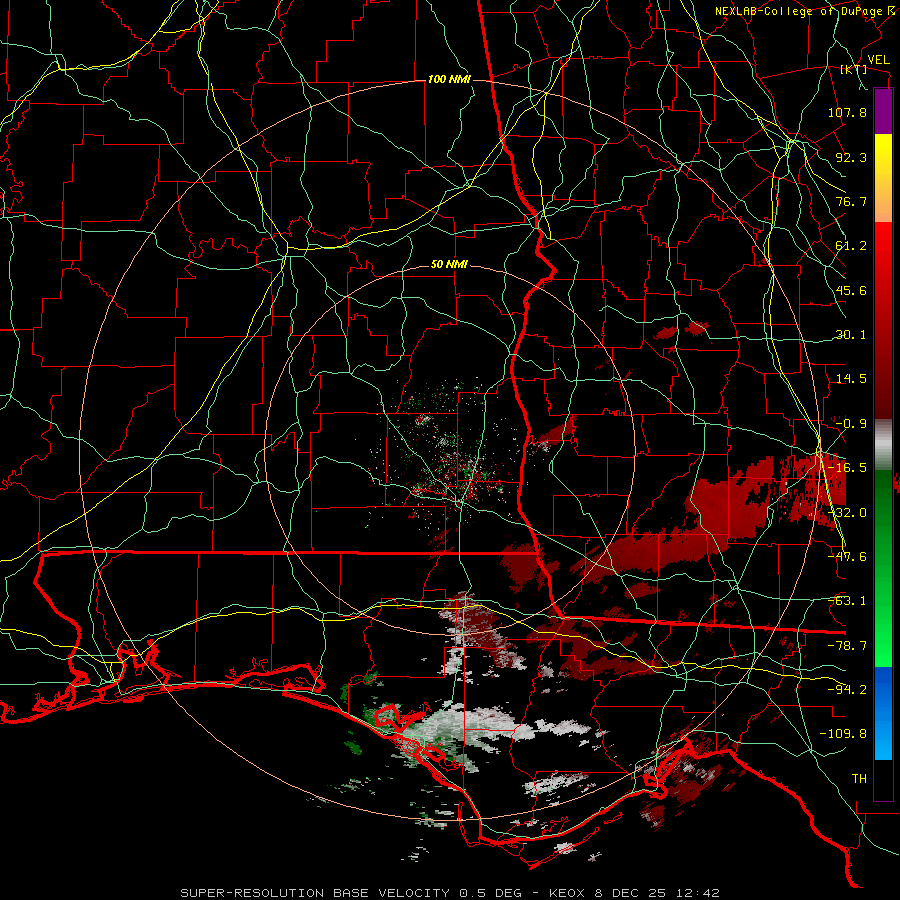Click the [KT] units label

click(854, 69)
